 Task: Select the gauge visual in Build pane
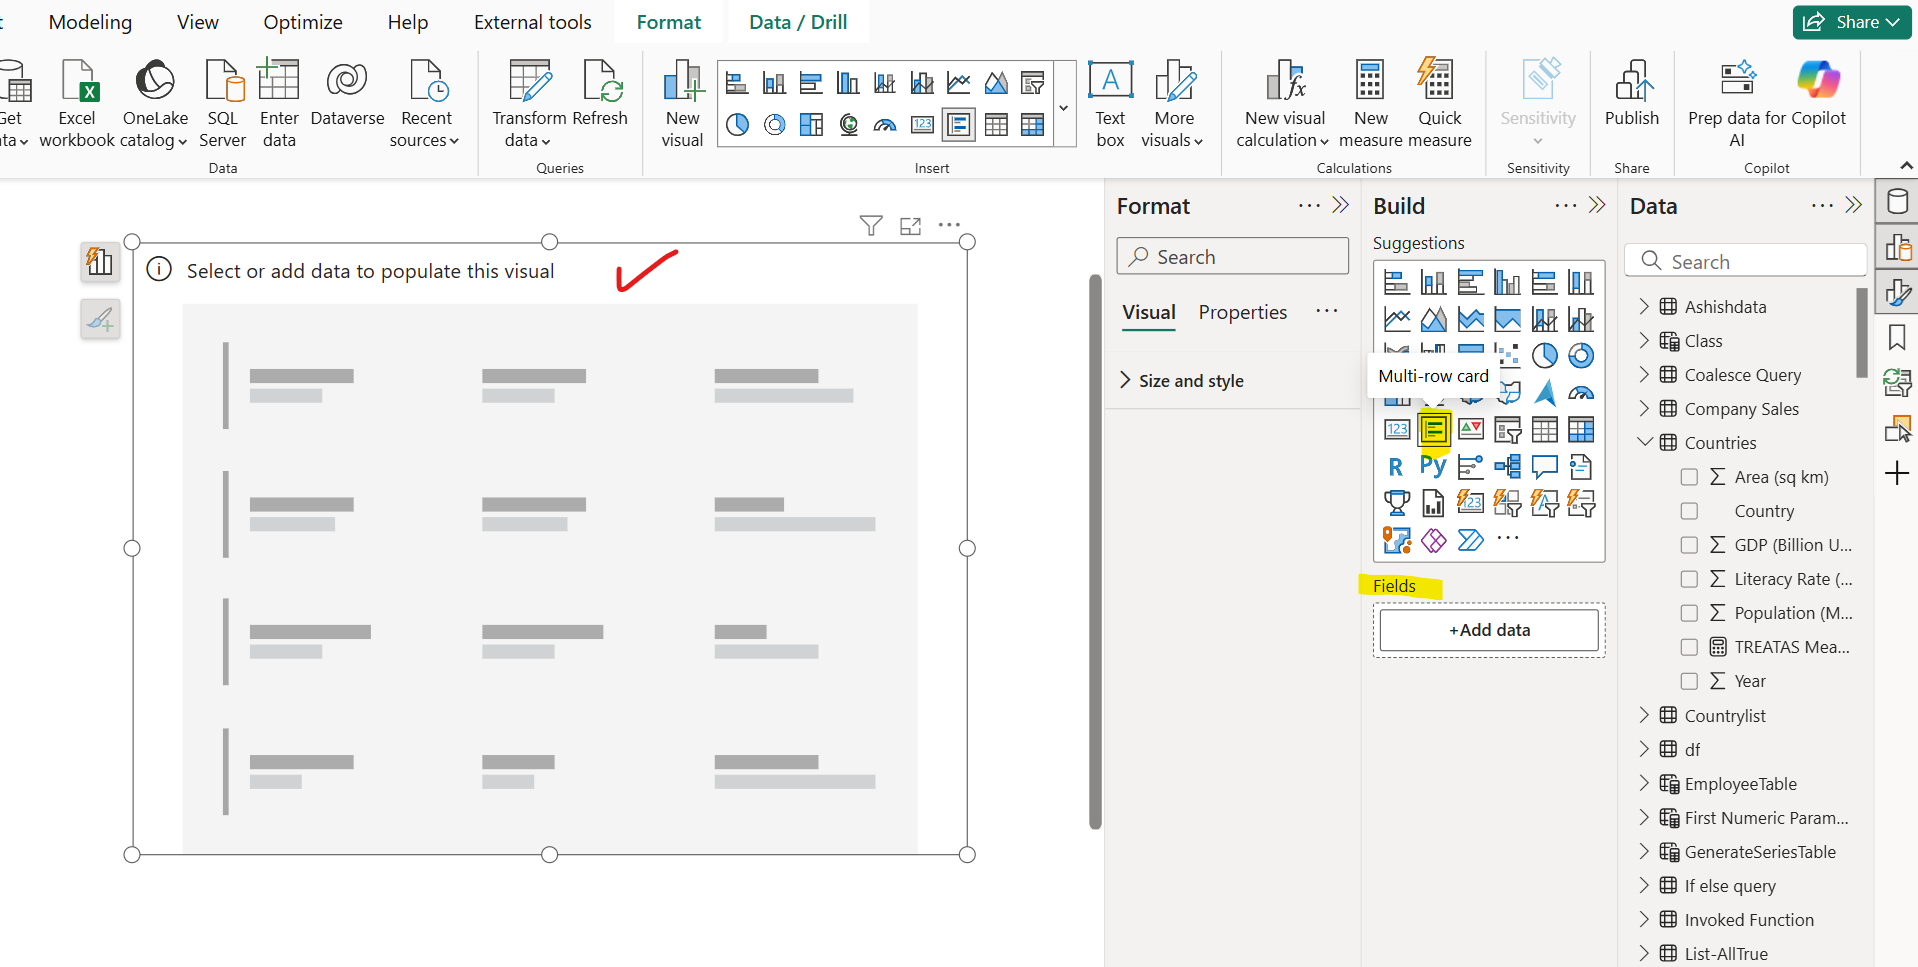click(x=1582, y=393)
